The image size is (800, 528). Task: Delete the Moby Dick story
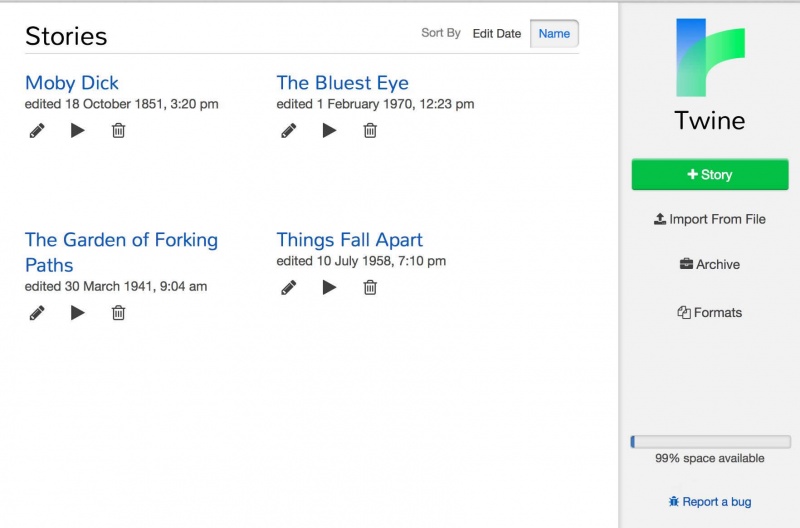[118, 130]
